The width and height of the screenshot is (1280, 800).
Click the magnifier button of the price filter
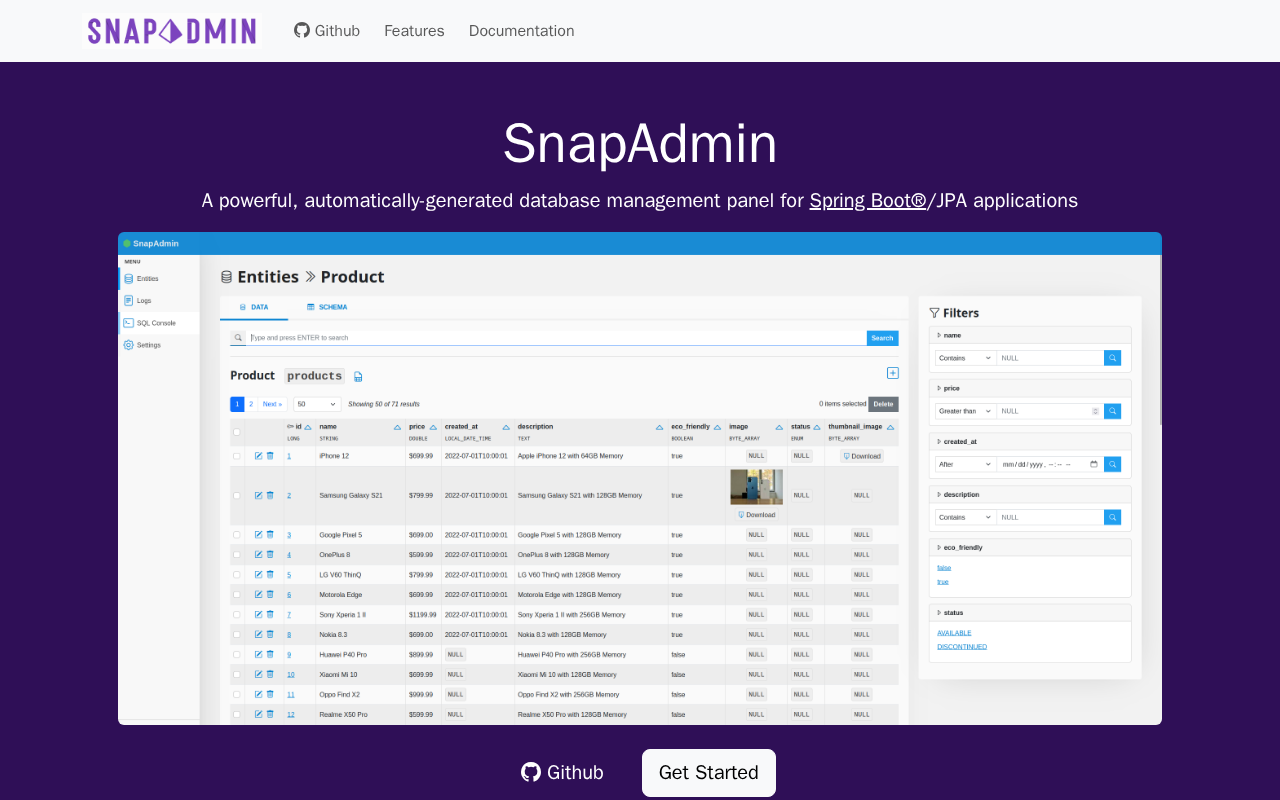(x=1112, y=411)
